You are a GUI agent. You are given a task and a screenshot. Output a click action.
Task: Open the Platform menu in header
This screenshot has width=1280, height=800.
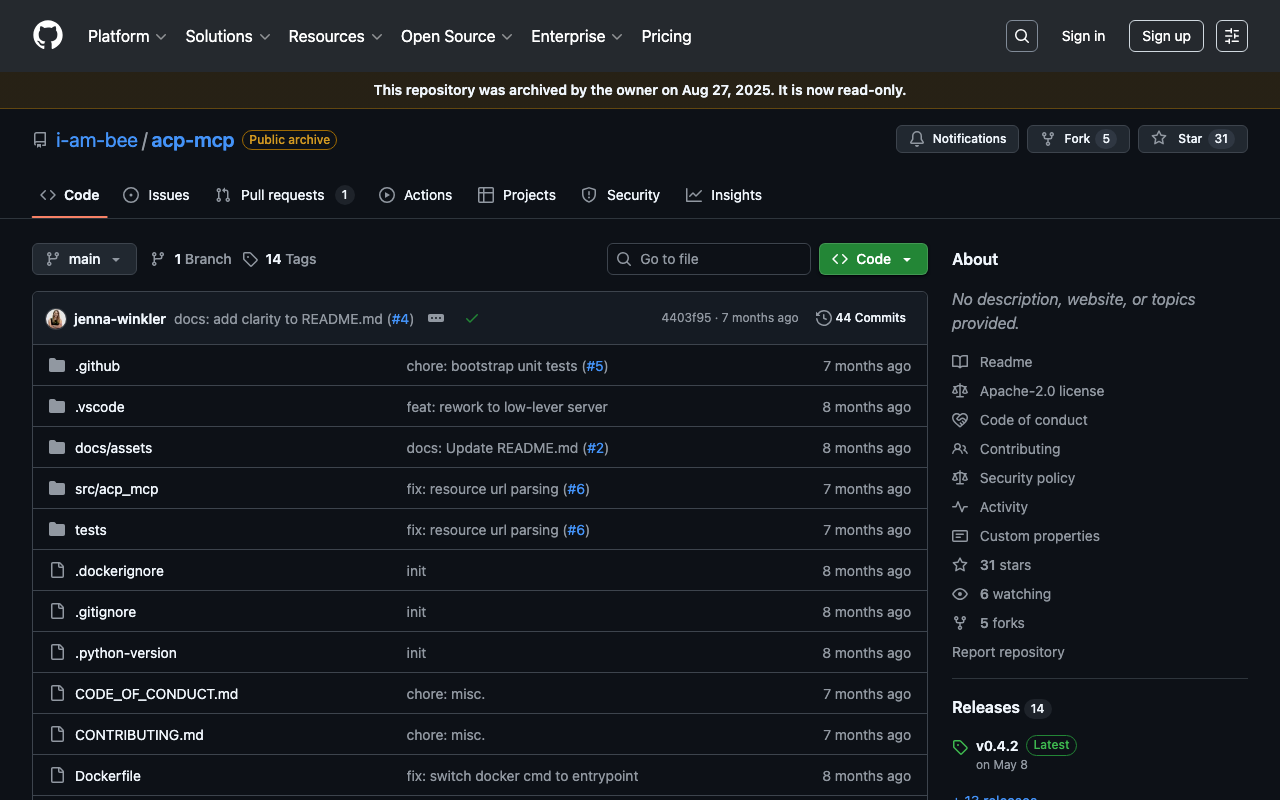127,36
